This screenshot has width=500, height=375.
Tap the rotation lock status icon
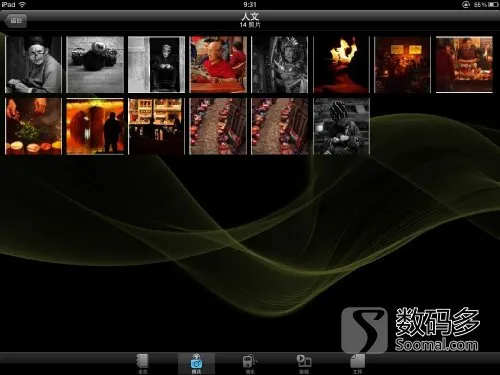pos(466,4)
